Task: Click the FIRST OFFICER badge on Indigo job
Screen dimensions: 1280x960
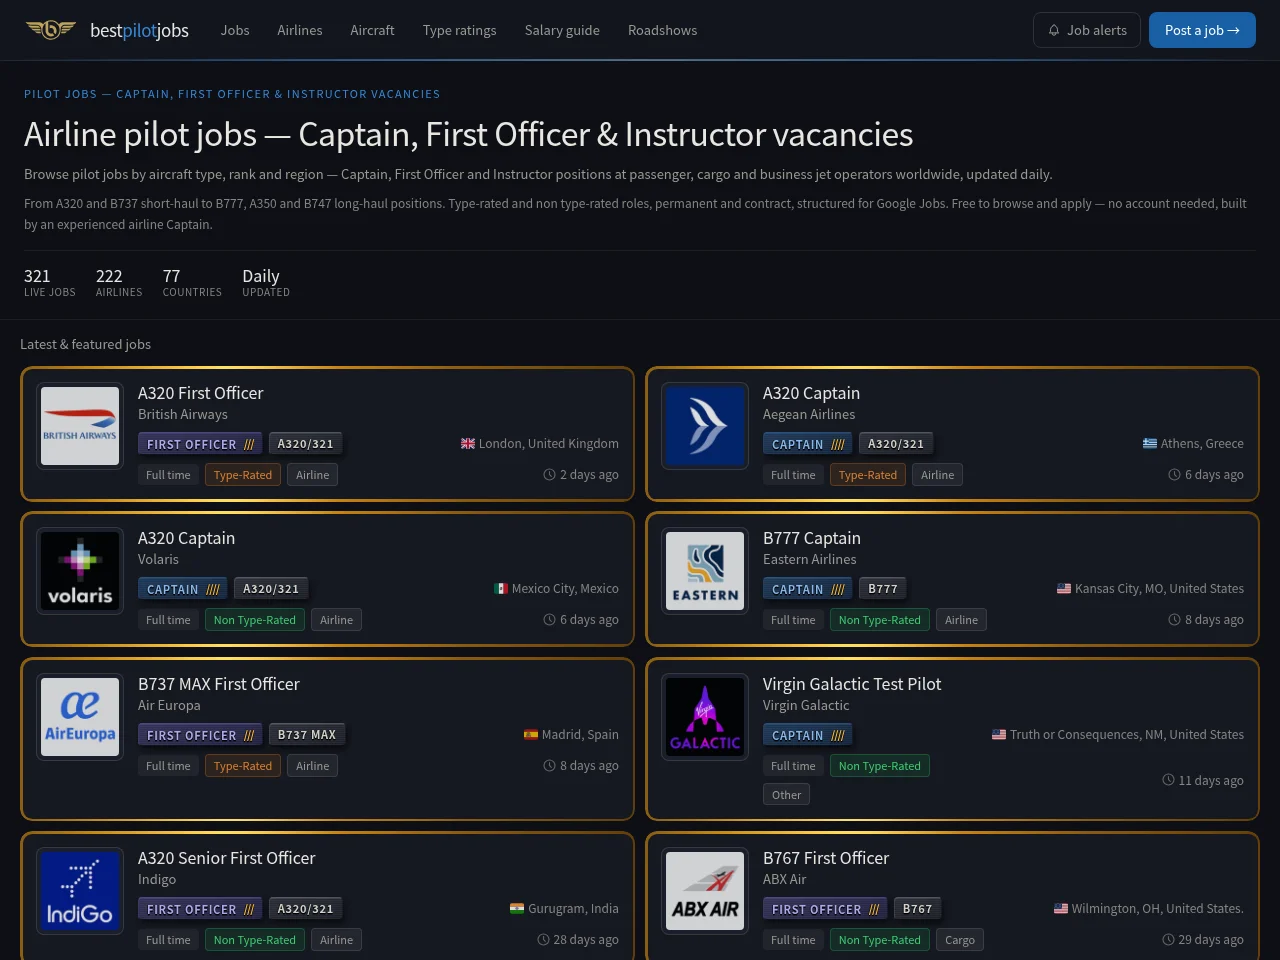Action: click(200, 909)
